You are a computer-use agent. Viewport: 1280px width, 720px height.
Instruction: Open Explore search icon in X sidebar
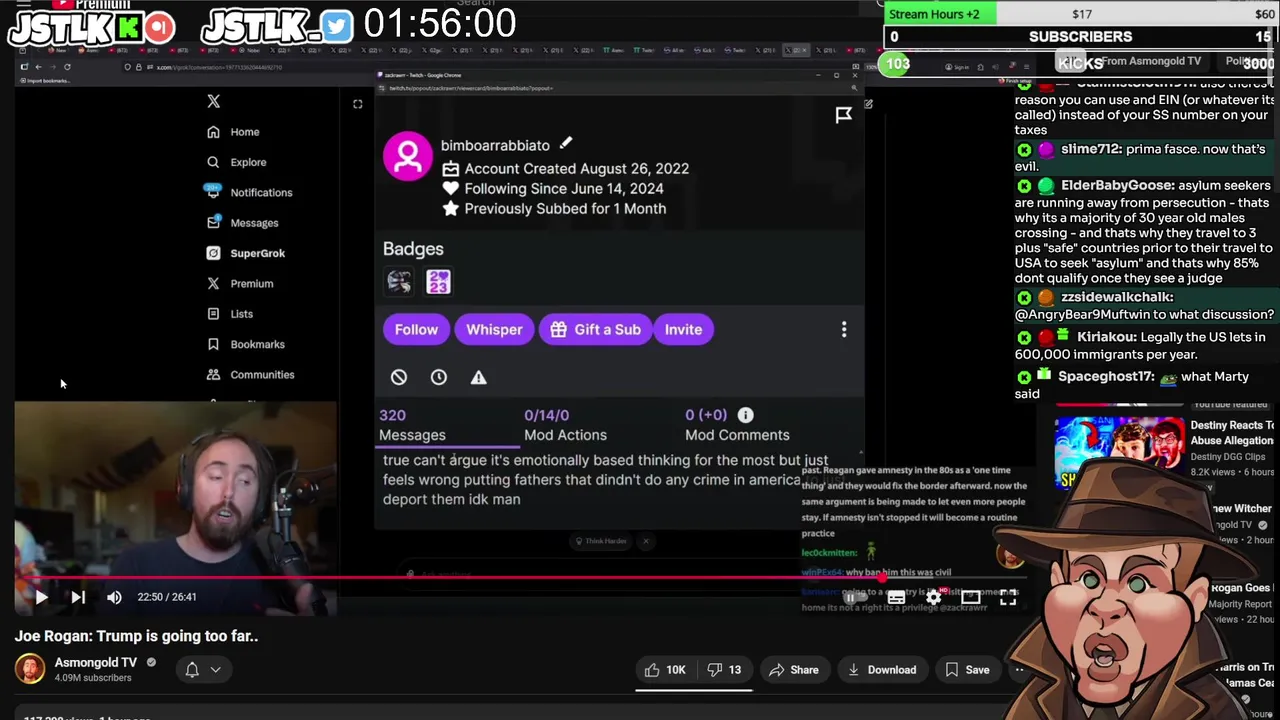click(x=213, y=162)
